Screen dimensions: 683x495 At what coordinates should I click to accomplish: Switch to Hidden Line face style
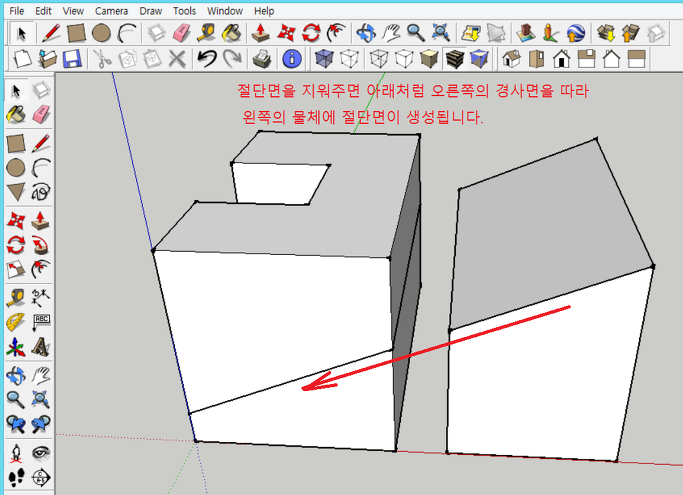coord(404,59)
